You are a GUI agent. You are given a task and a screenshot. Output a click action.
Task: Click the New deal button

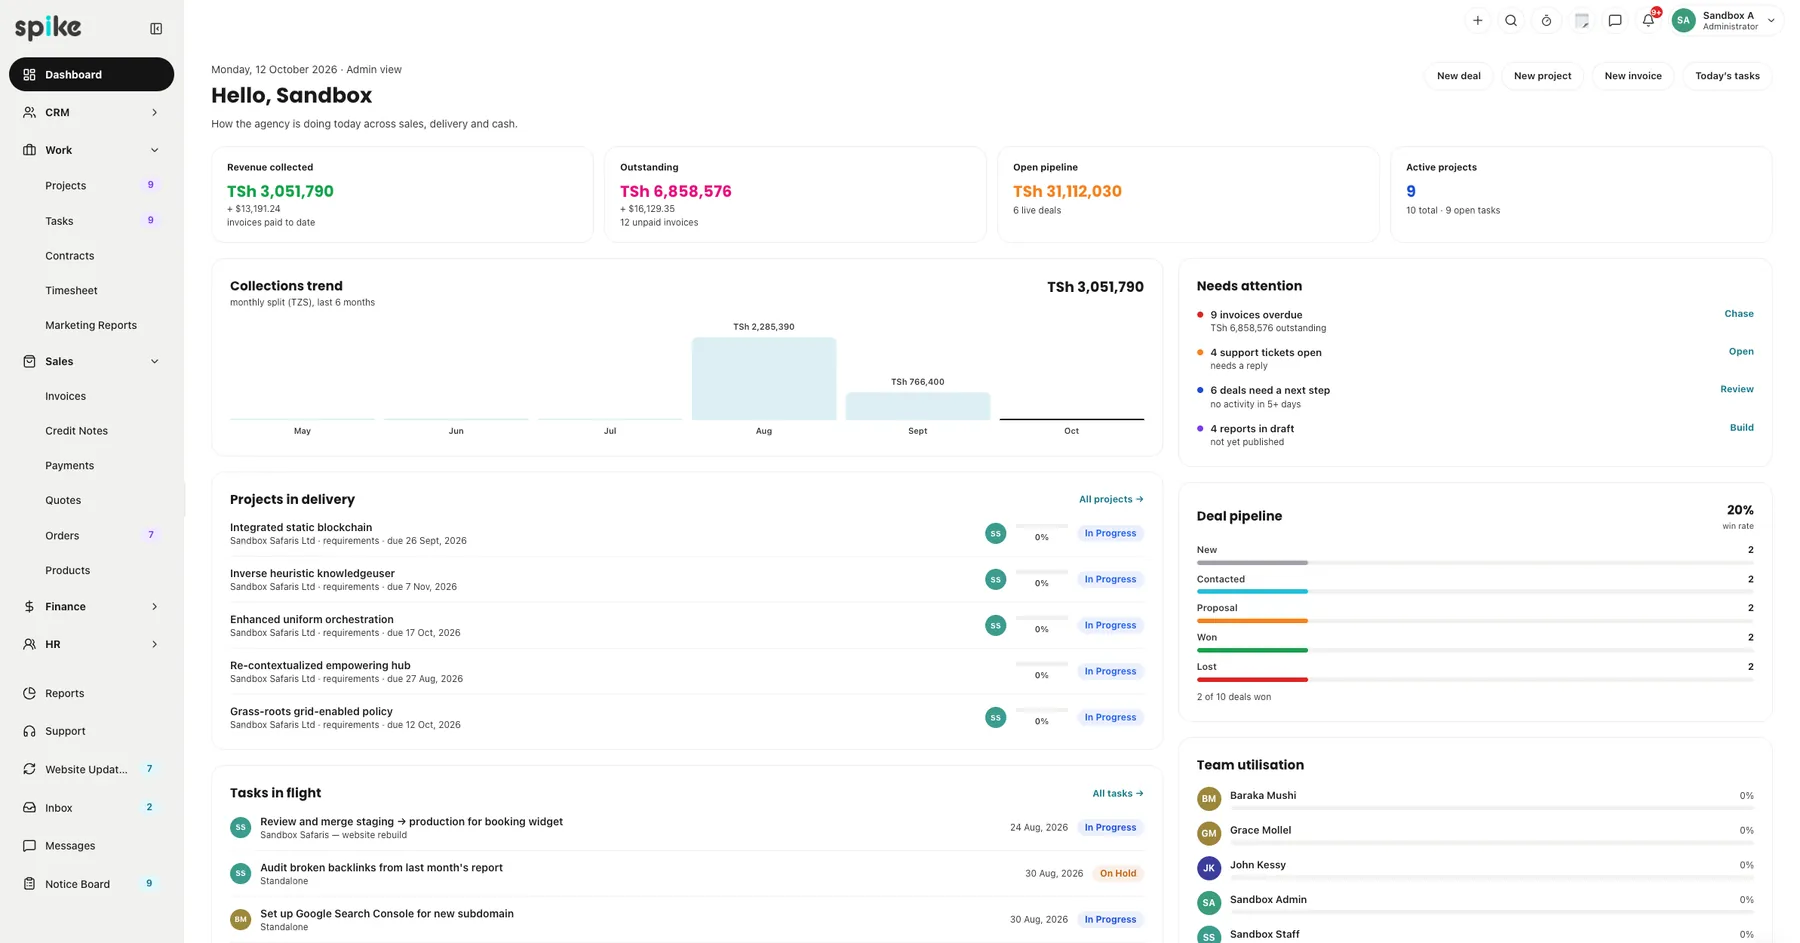tap(1458, 76)
